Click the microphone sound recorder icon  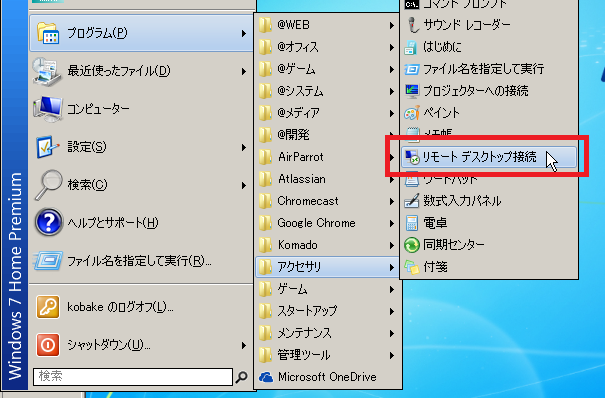pyautogui.click(x=412, y=25)
